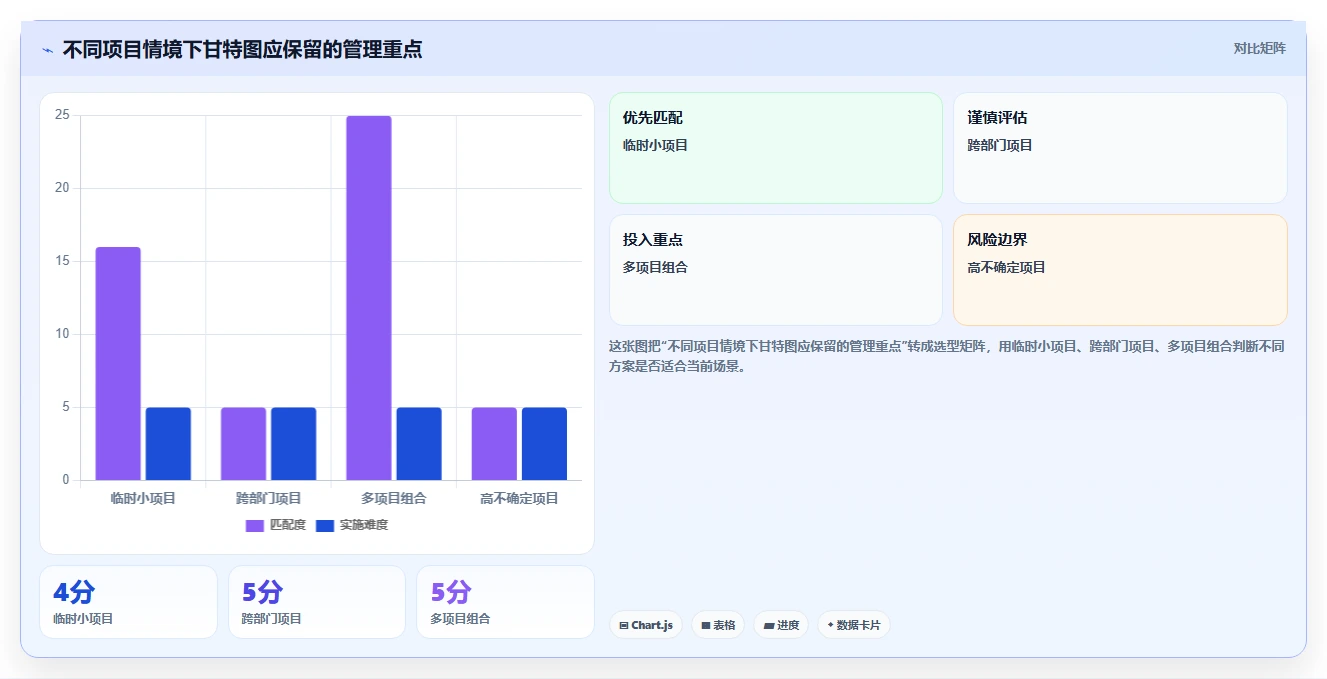Click the y-axis value 25
This screenshot has height=679, width=1327.
point(62,115)
